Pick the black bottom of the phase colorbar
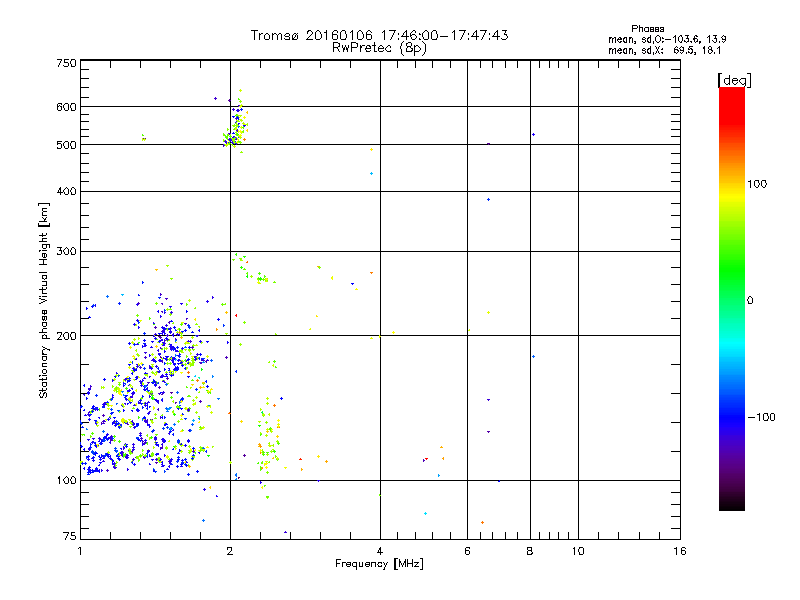 coord(732,503)
